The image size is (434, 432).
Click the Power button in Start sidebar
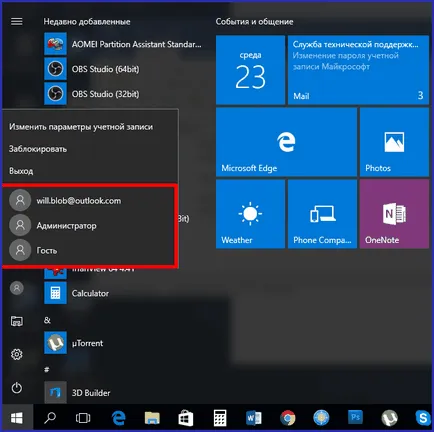(17, 388)
